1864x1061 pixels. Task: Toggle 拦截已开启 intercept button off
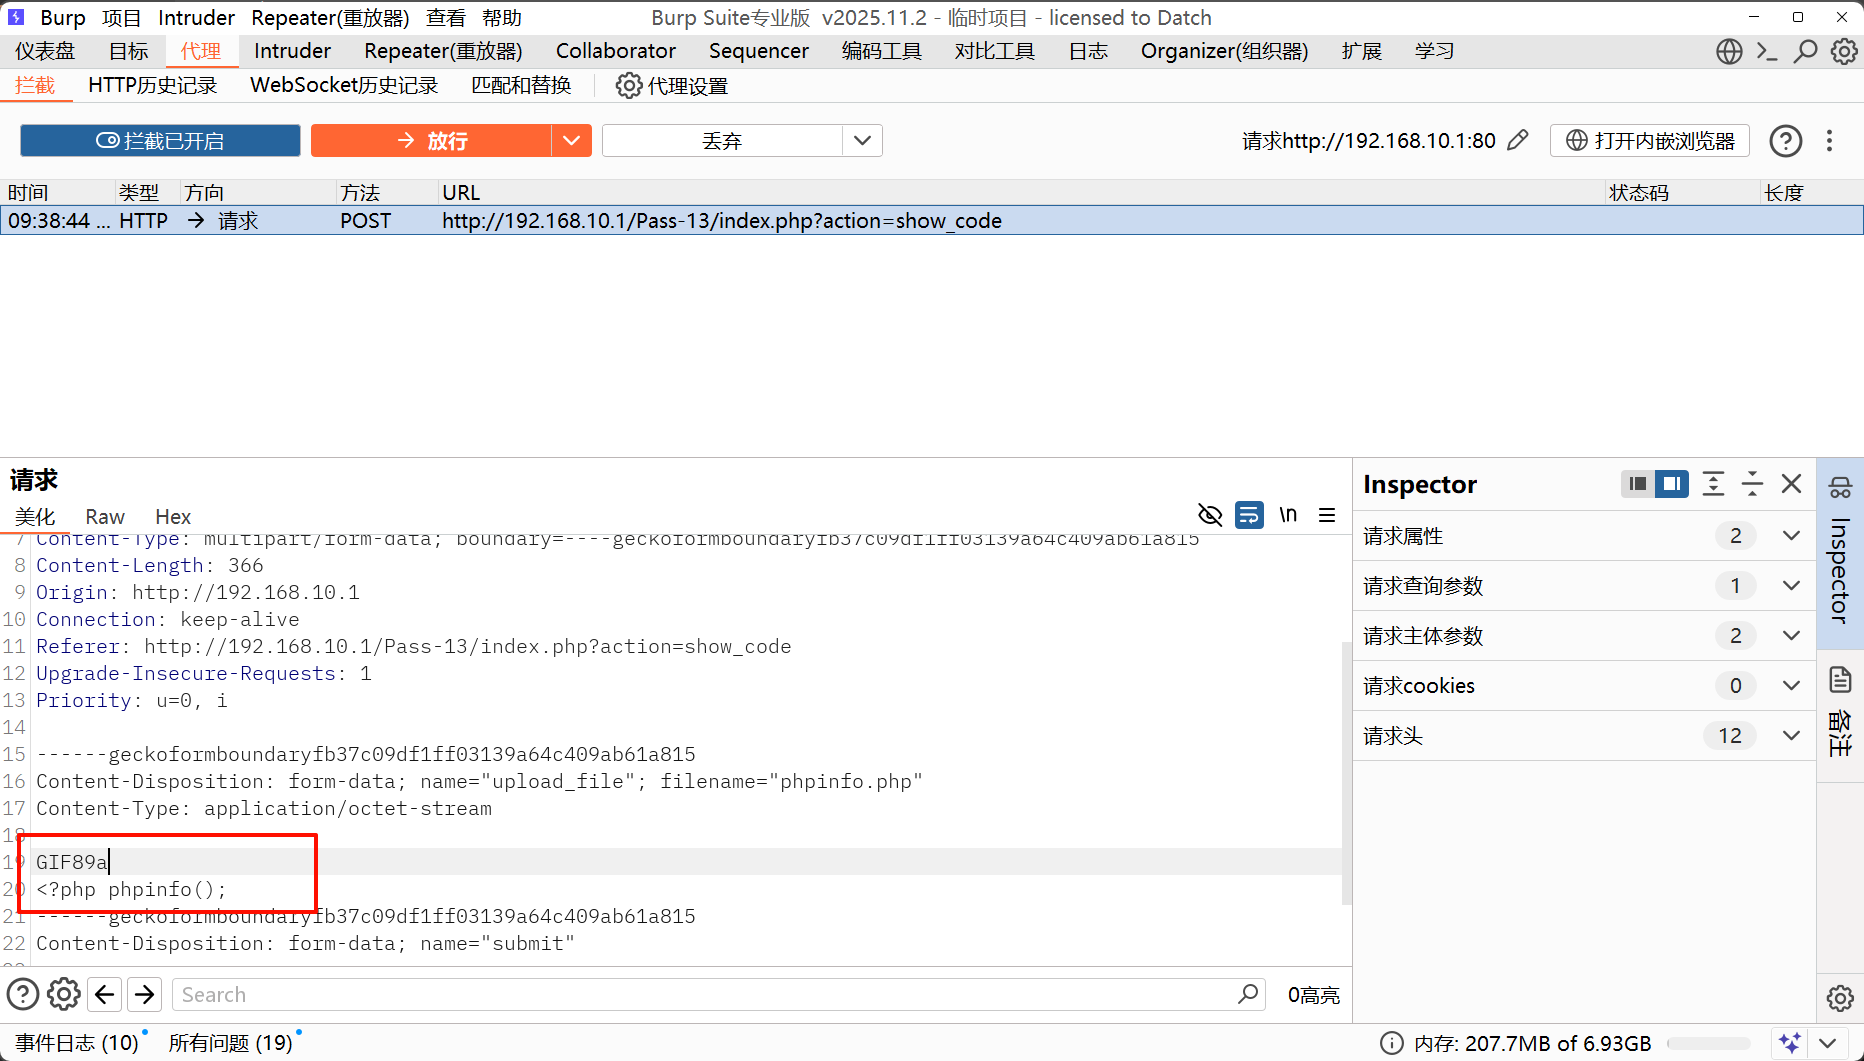(x=160, y=141)
